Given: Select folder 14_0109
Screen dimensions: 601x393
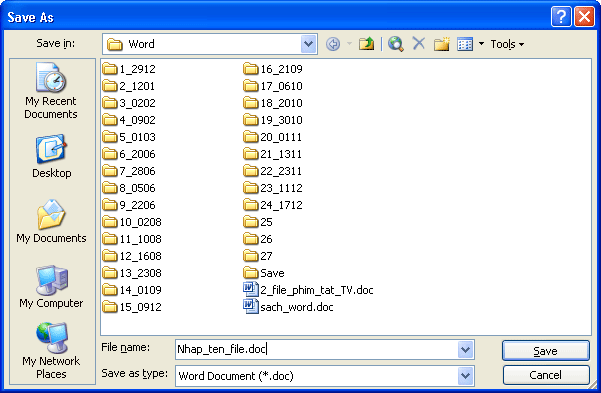Looking at the screenshot, I should coord(132,290).
